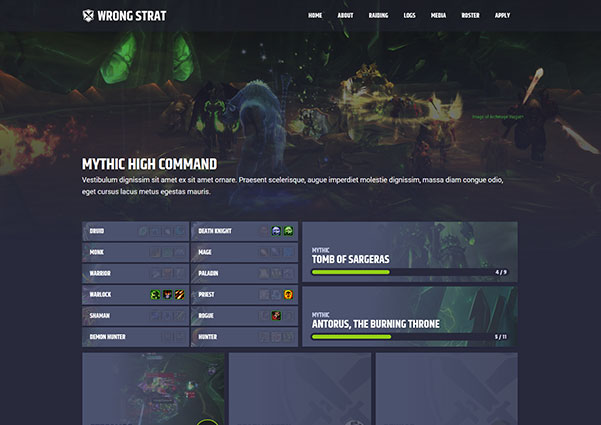
Task: Click the Hunter class label
Action: click(x=208, y=336)
